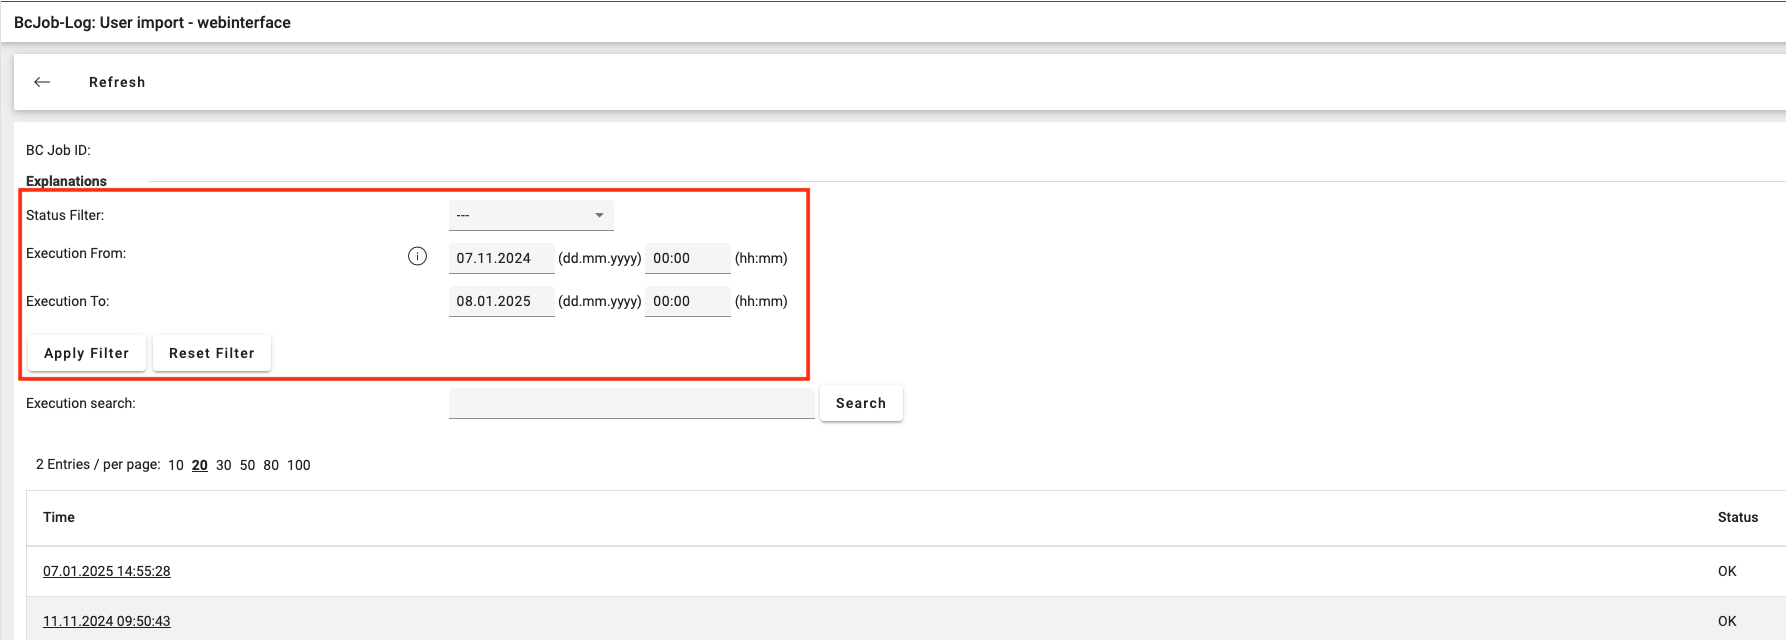Viewport: 1786px width, 640px height.
Task: Click the Search button
Action: (x=860, y=403)
